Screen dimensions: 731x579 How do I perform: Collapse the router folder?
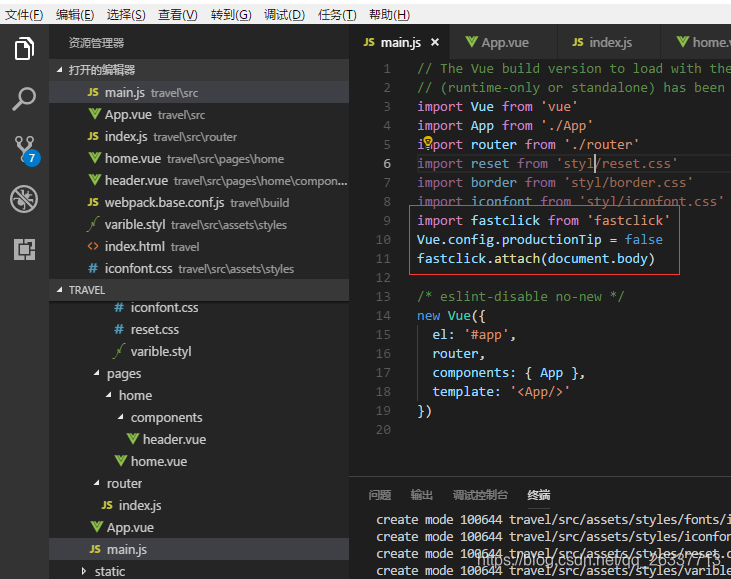click(97, 483)
